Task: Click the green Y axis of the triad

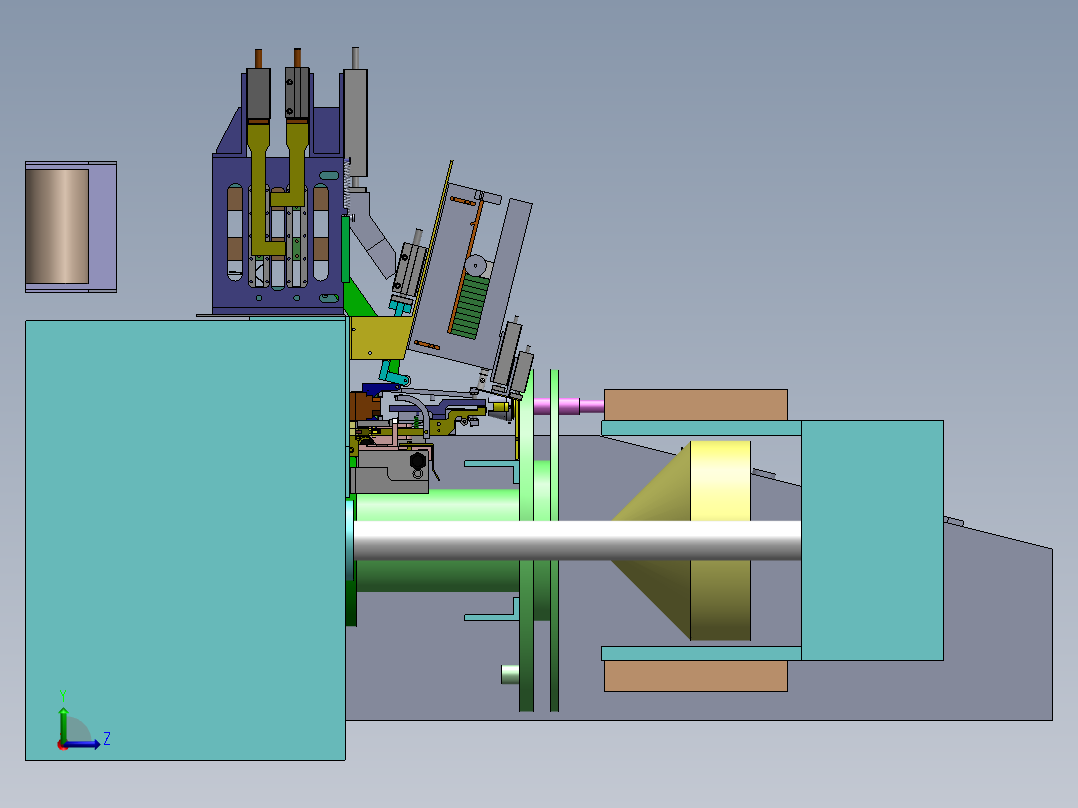Action: click(x=63, y=724)
